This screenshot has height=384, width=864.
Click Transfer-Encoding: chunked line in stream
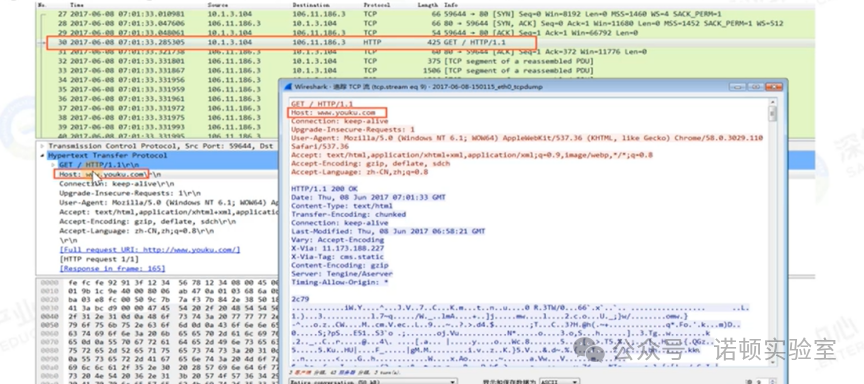pos(348,214)
